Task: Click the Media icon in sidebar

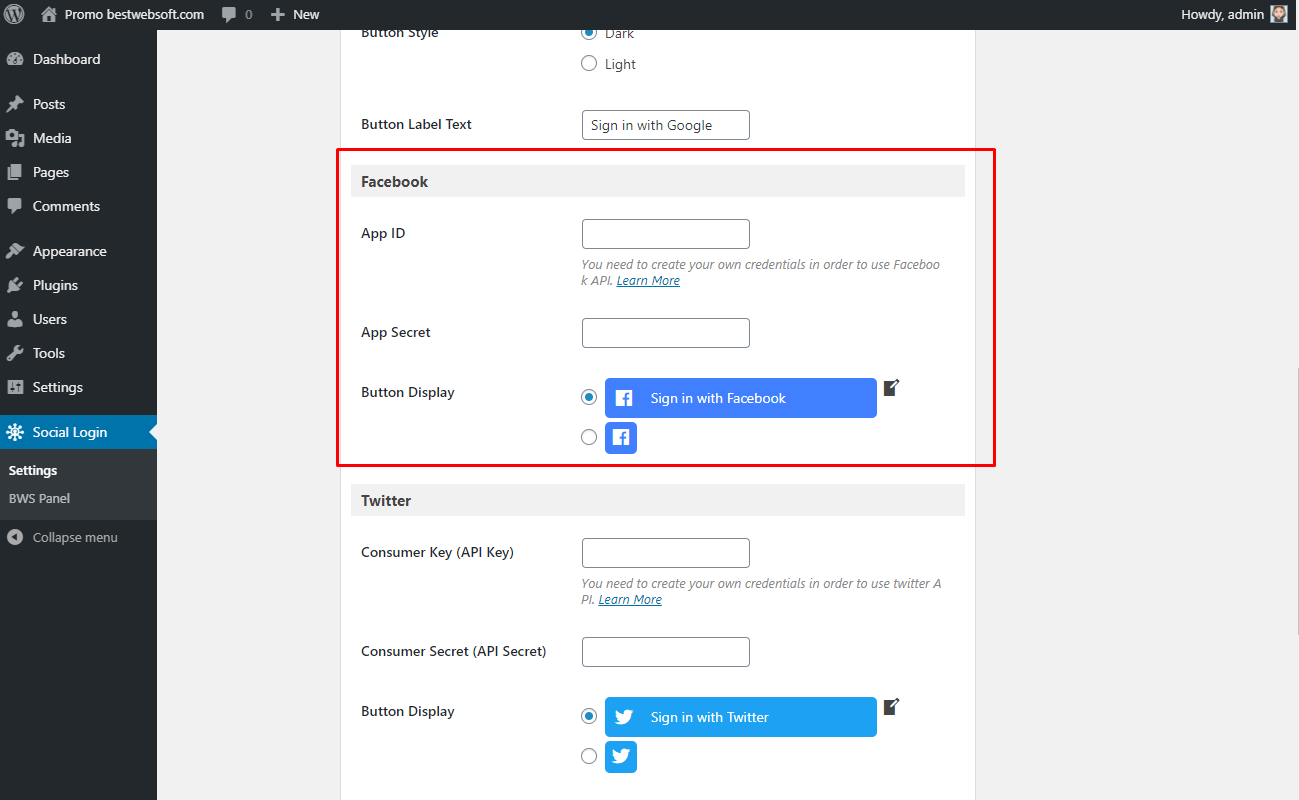Action: (15, 138)
